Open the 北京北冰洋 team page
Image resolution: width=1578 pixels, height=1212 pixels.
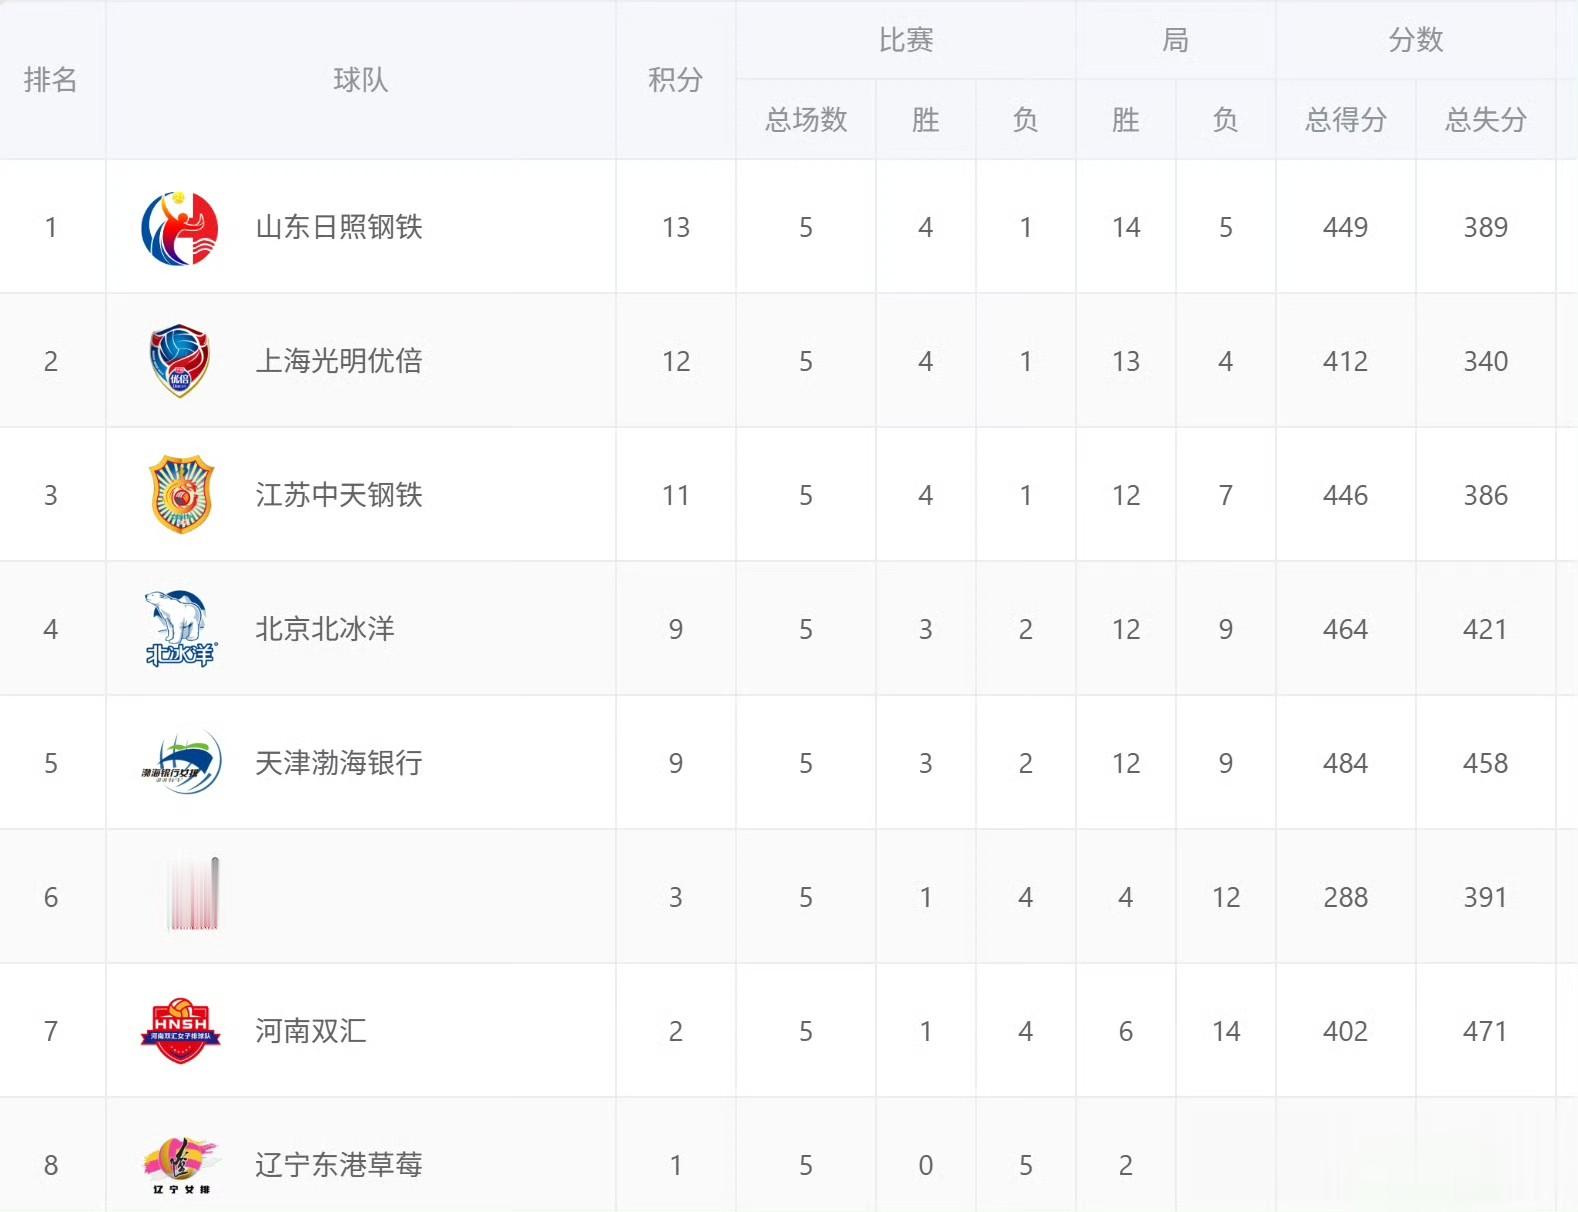[x=325, y=629]
